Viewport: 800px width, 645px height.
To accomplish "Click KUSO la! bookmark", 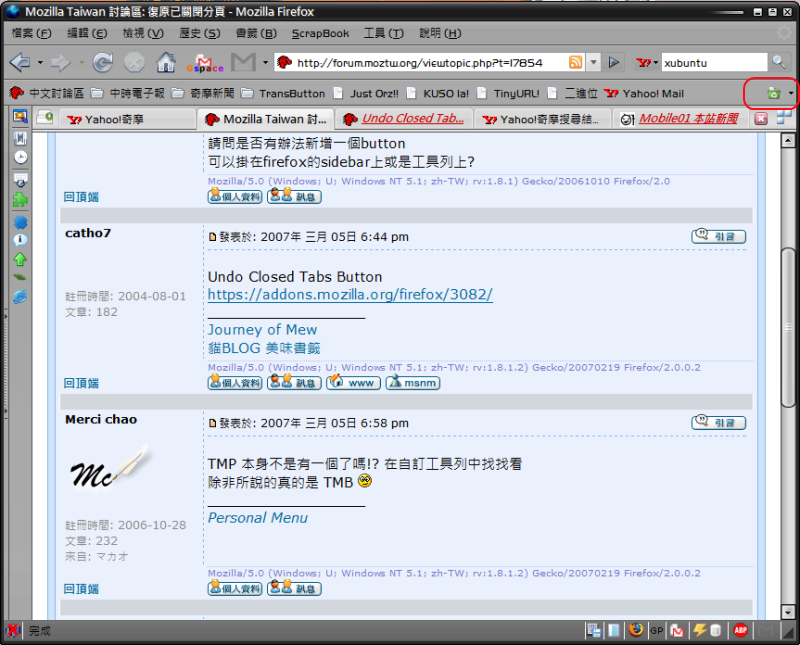I will pos(438,93).
